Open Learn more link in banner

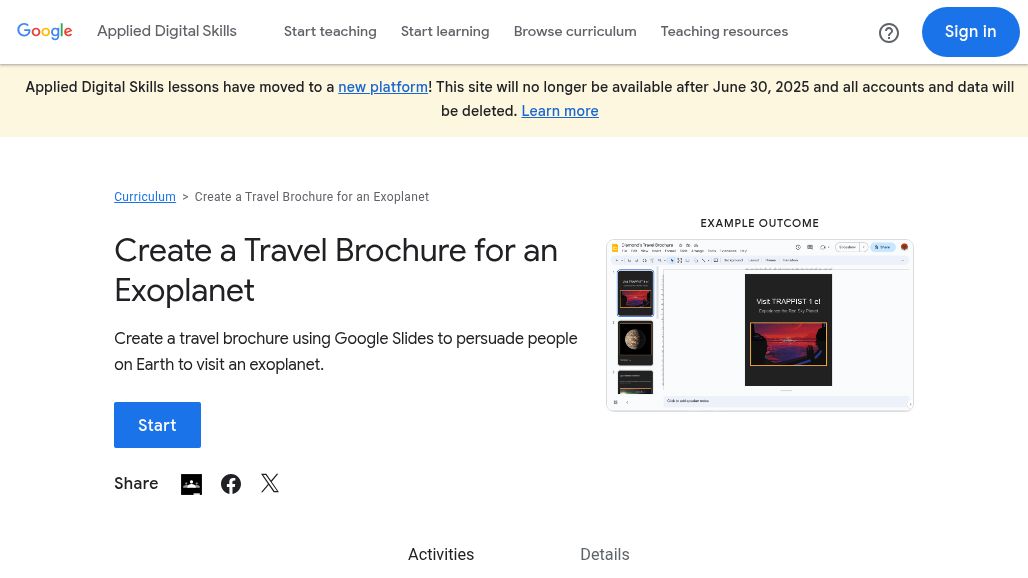click(x=560, y=111)
